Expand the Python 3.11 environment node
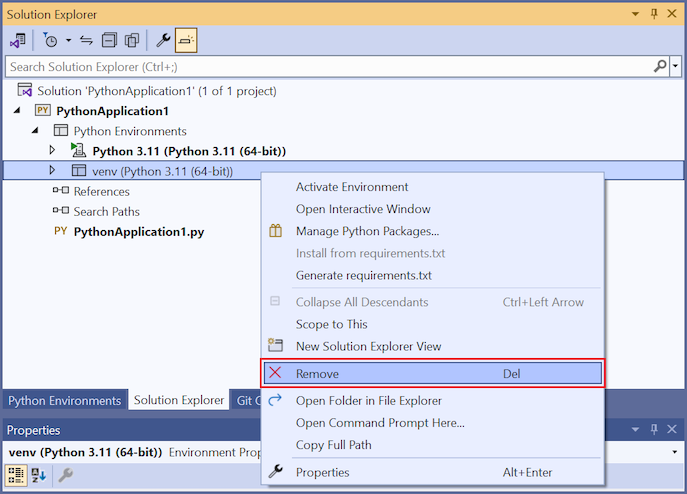Viewport: 687px width, 494px height. (x=53, y=151)
